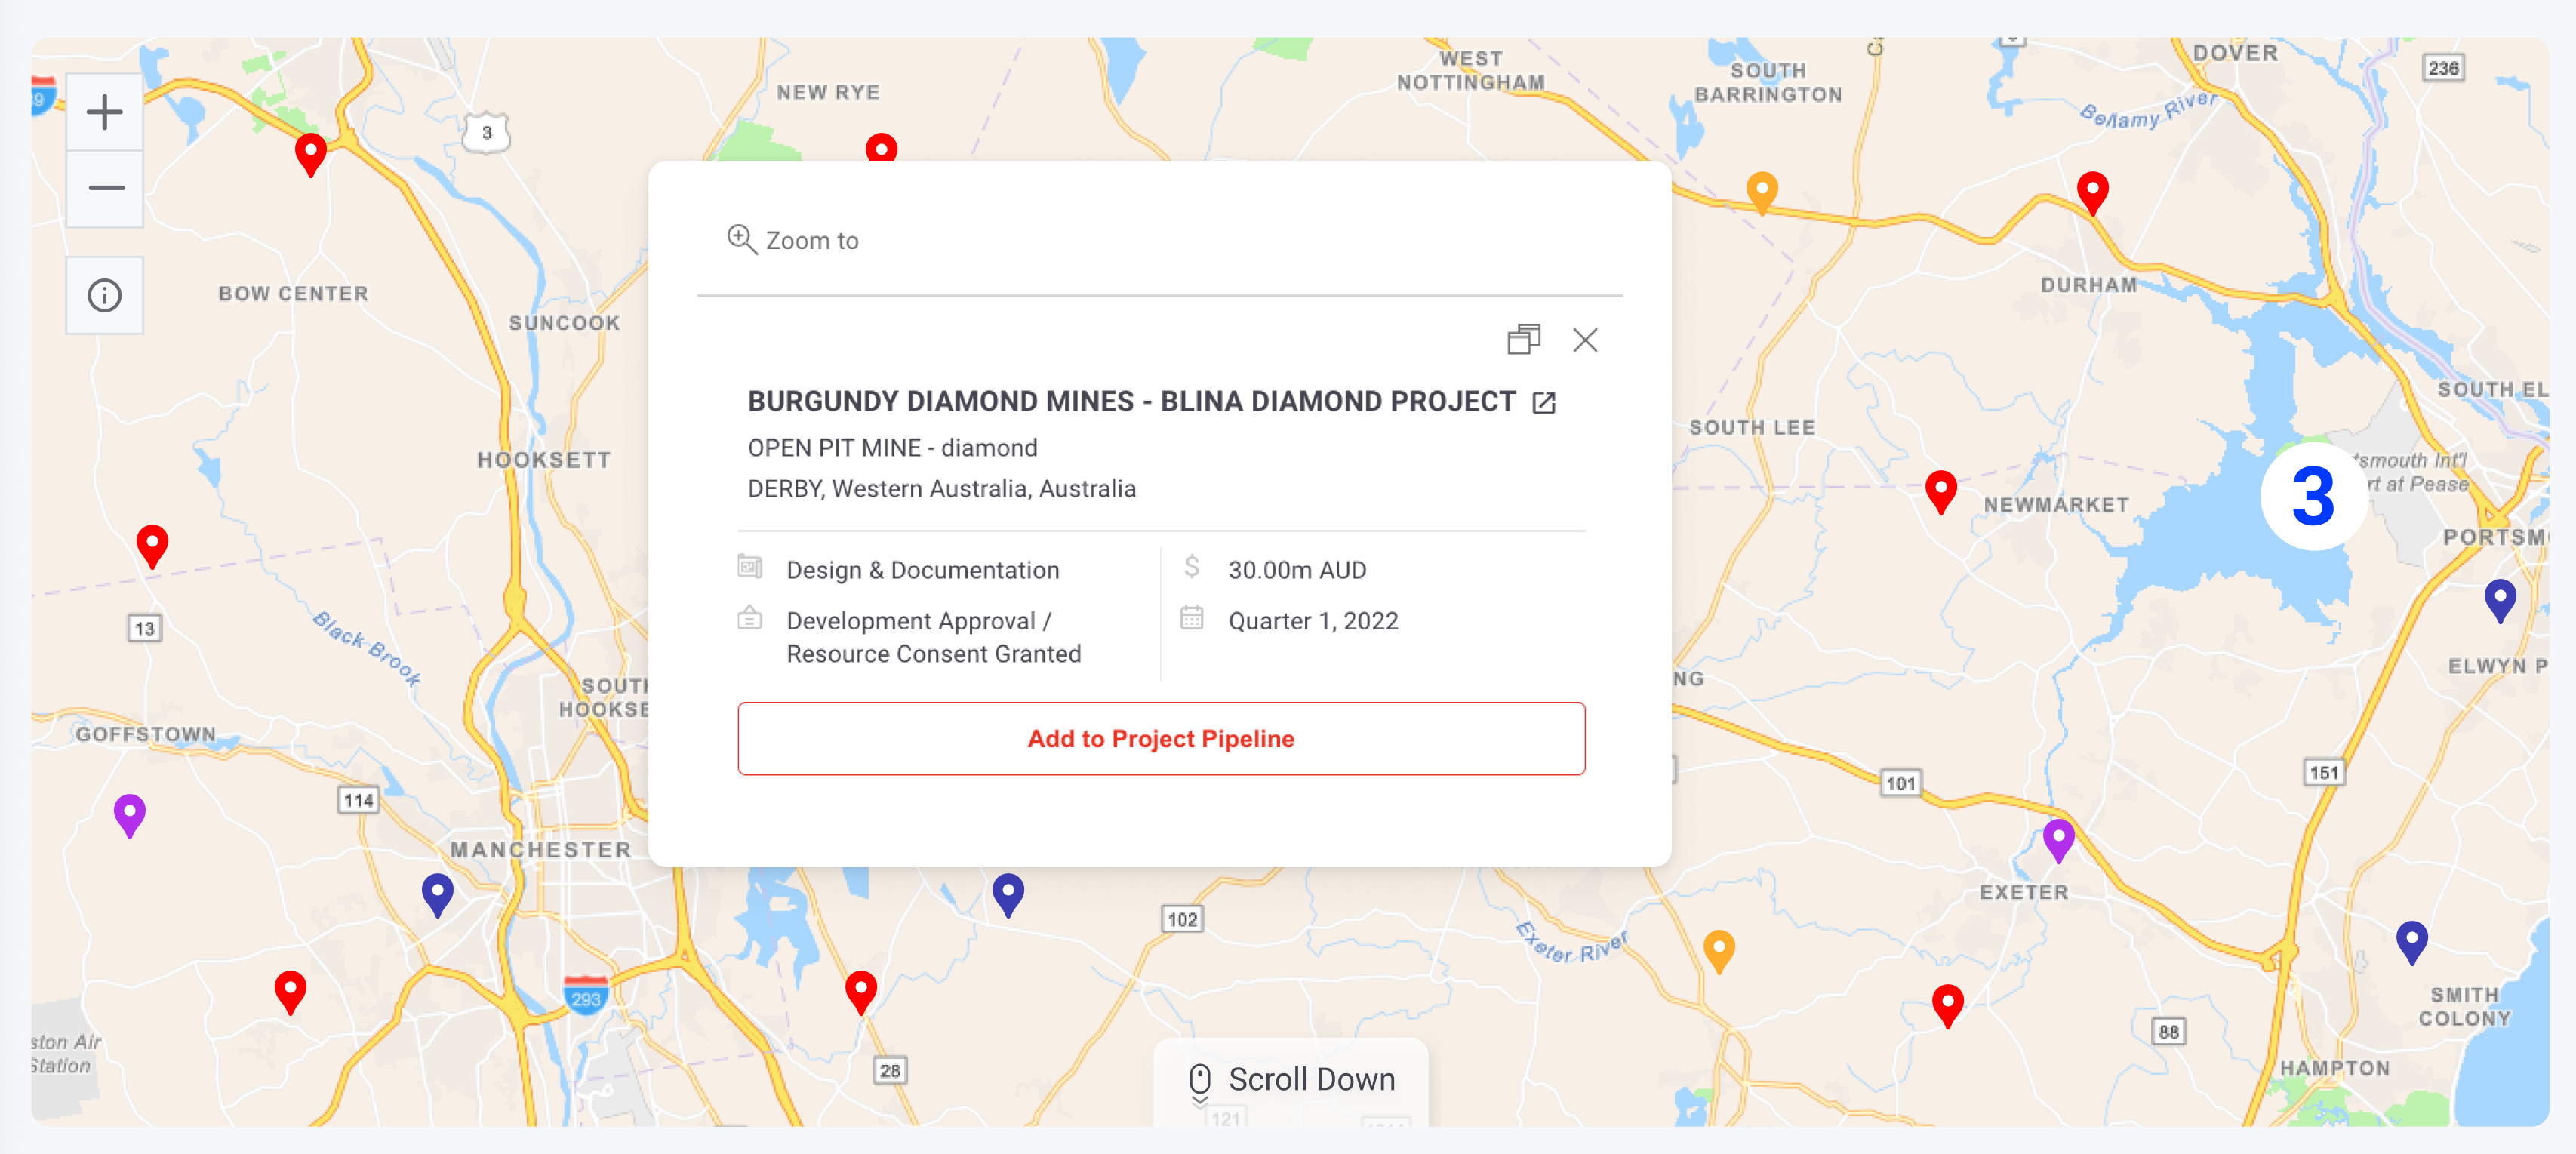Viewport: 2576px width, 1154px height.
Task: Zoom out of the map
Action: (x=105, y=189)
